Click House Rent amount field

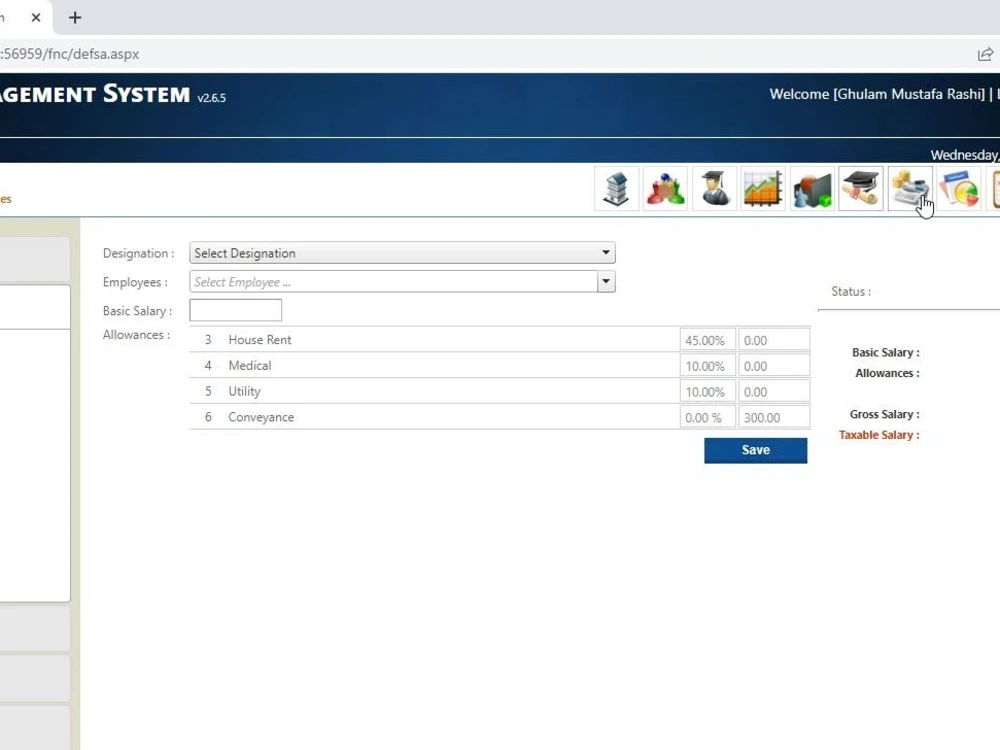(774, 340)
